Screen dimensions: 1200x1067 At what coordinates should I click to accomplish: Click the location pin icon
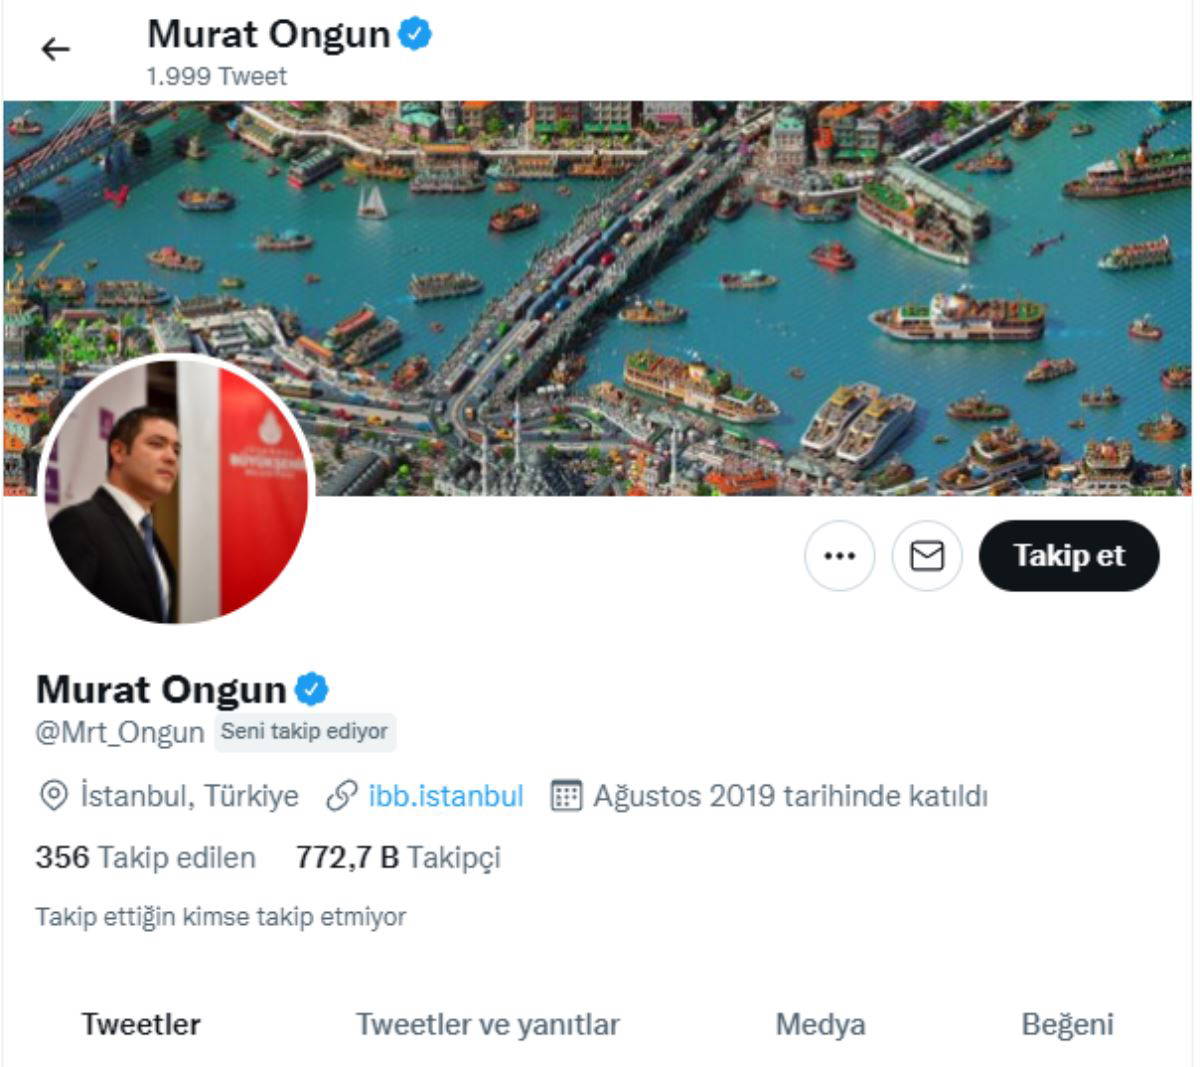coord(53,796)
